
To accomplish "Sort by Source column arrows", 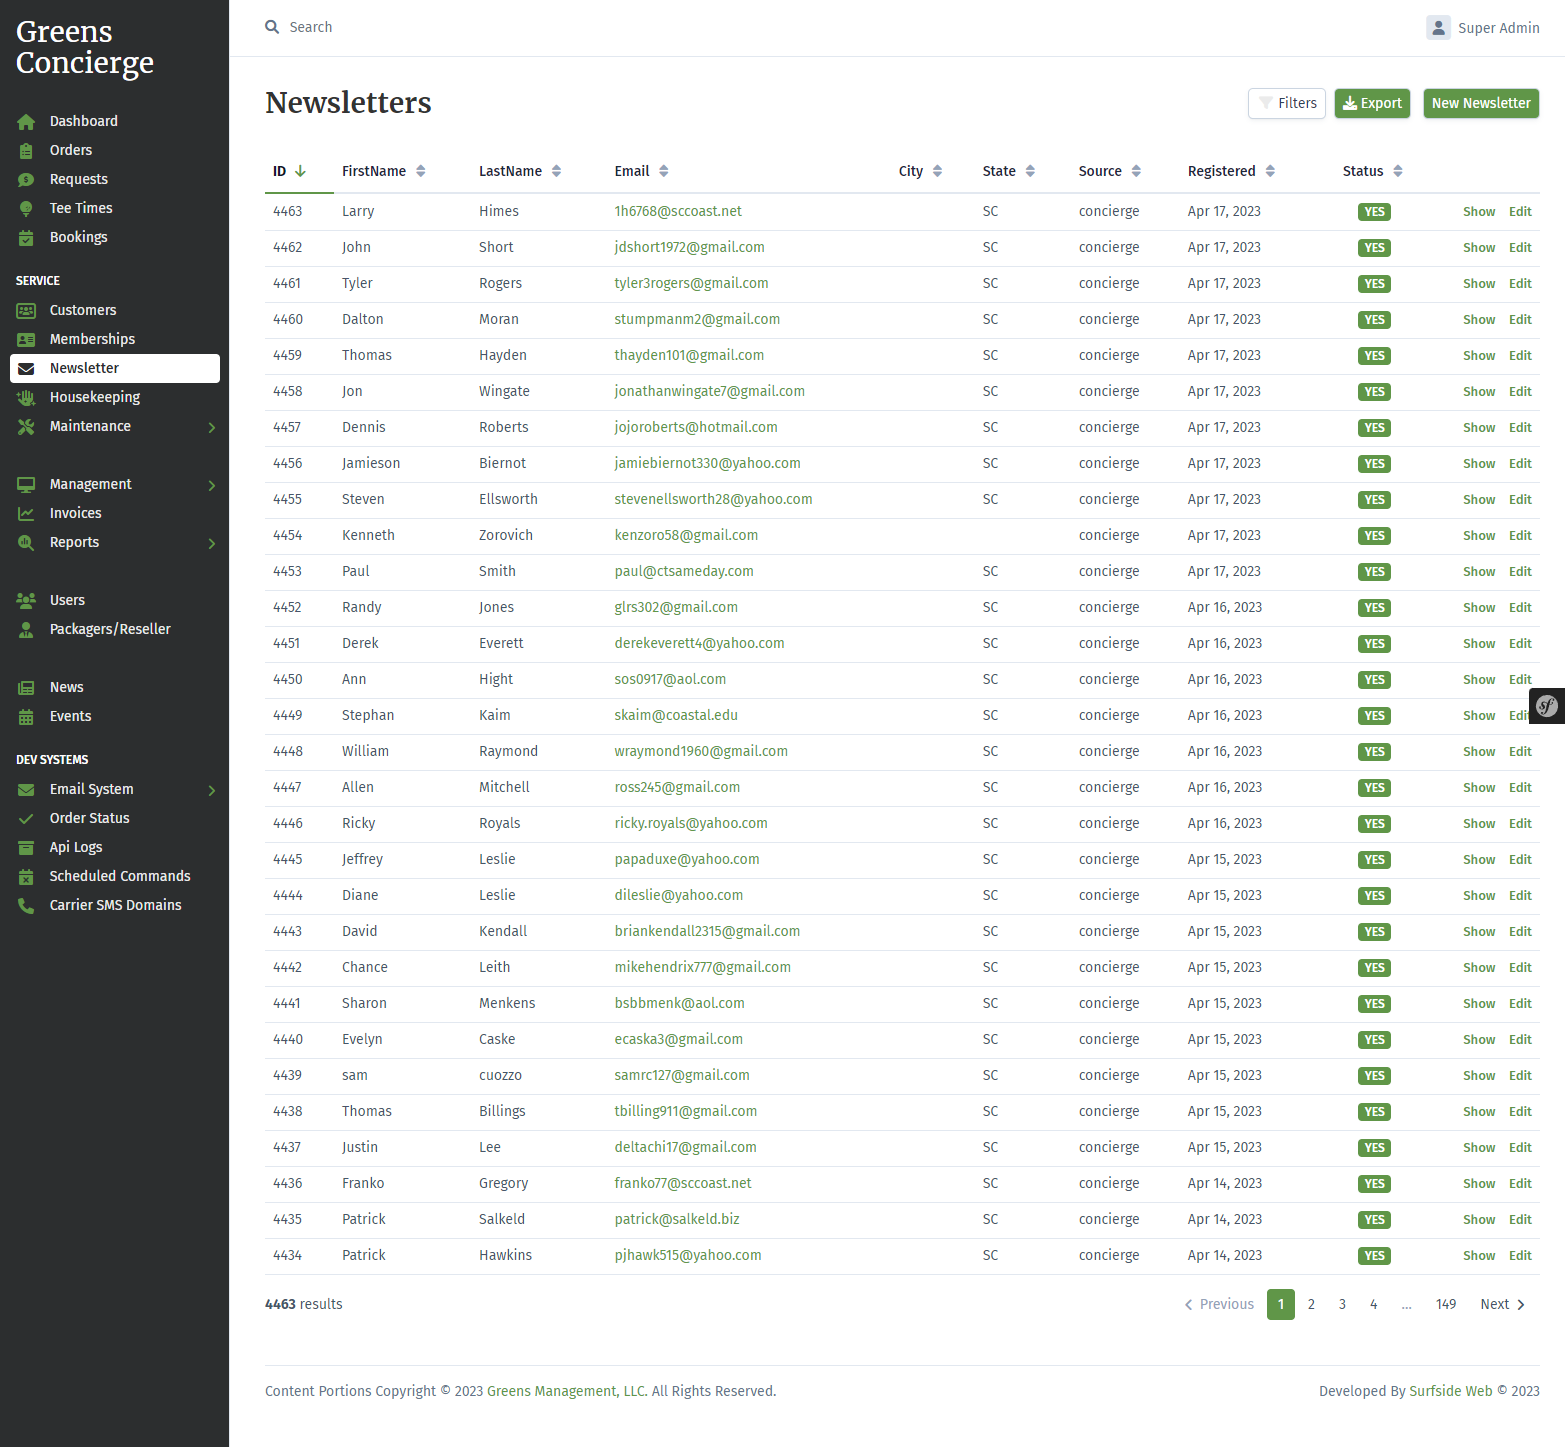I will tap(1136, 171).
